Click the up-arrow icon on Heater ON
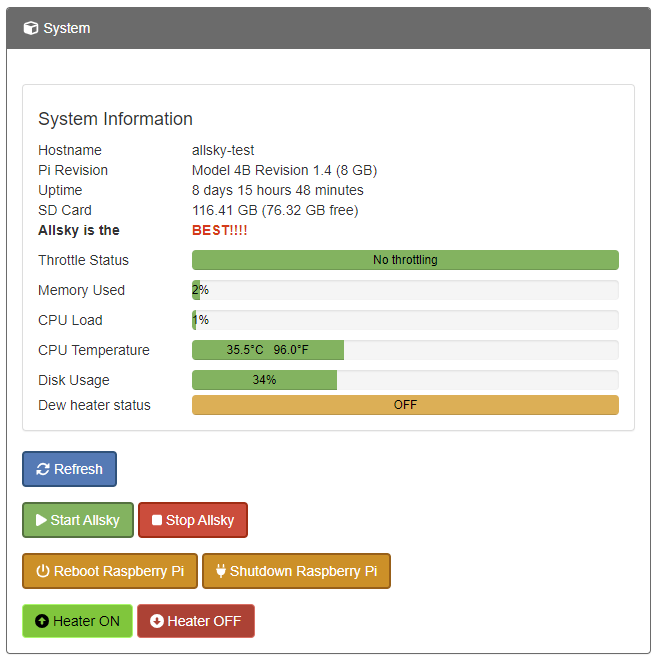Viewport: 660px width, 661px height. pos(42,621)
